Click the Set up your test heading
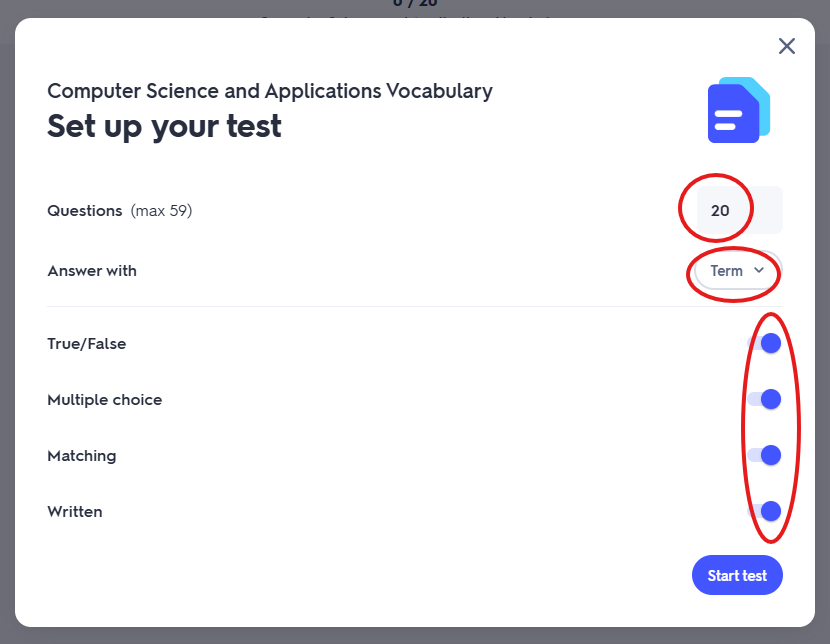This screenshot has height=644, width=830. (x=165, y=126)
